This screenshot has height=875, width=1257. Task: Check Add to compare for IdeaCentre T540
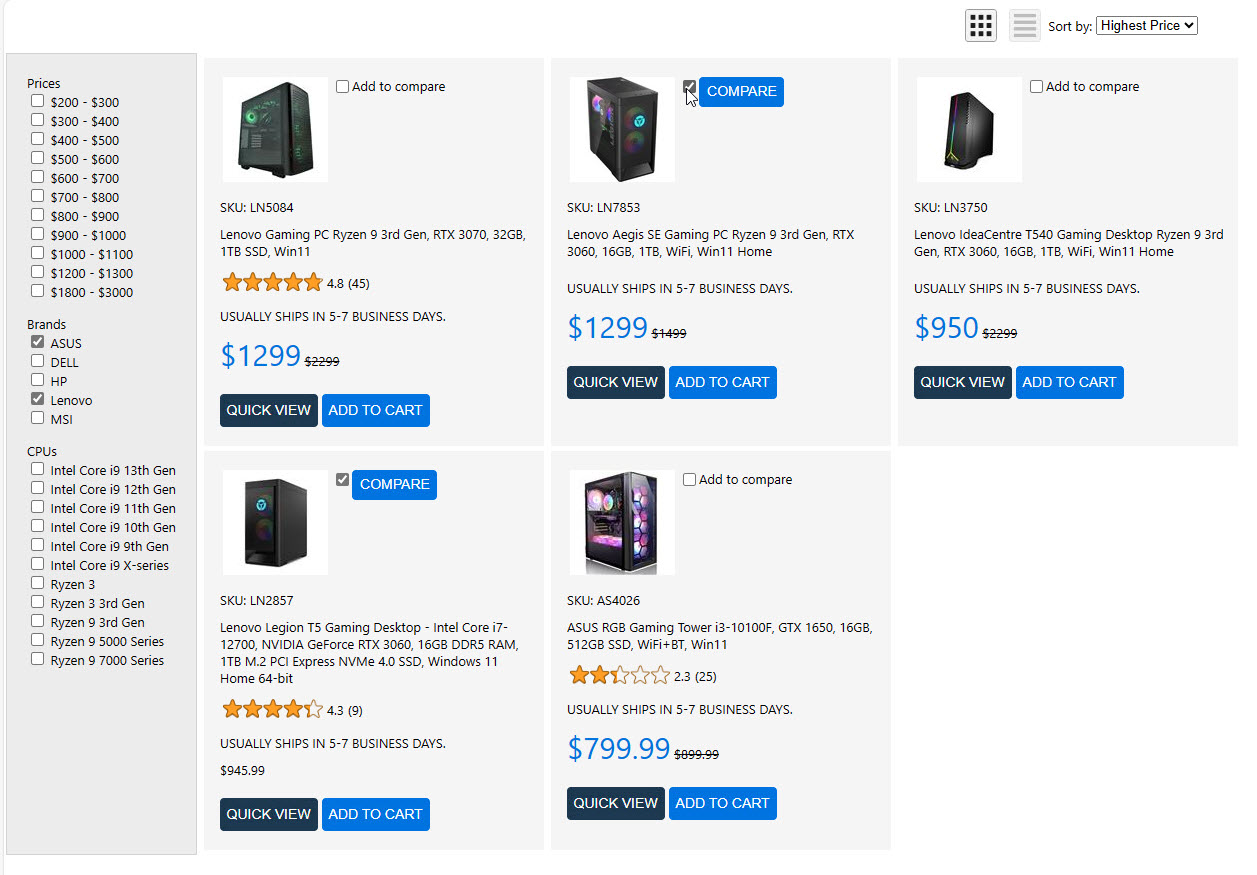pyautogui.click(x=1037, y=87)
